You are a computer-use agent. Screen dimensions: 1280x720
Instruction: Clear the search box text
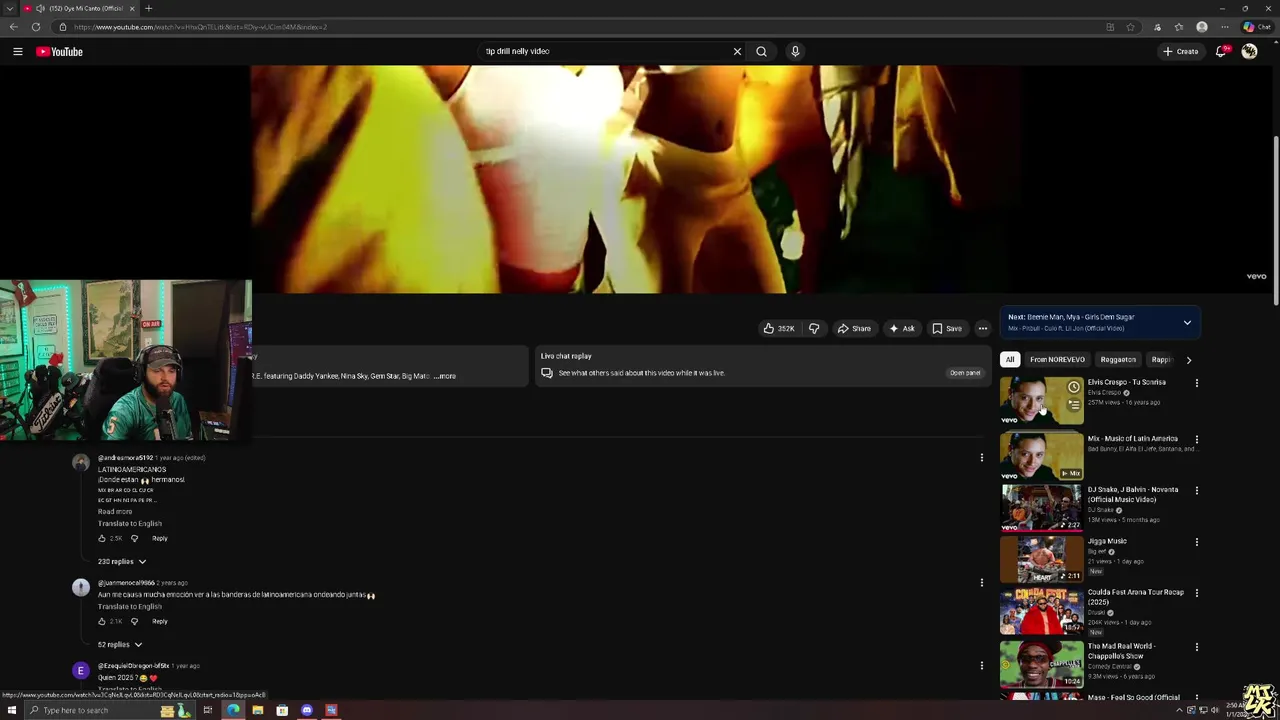pyautogui.click(x=737, y=51)
